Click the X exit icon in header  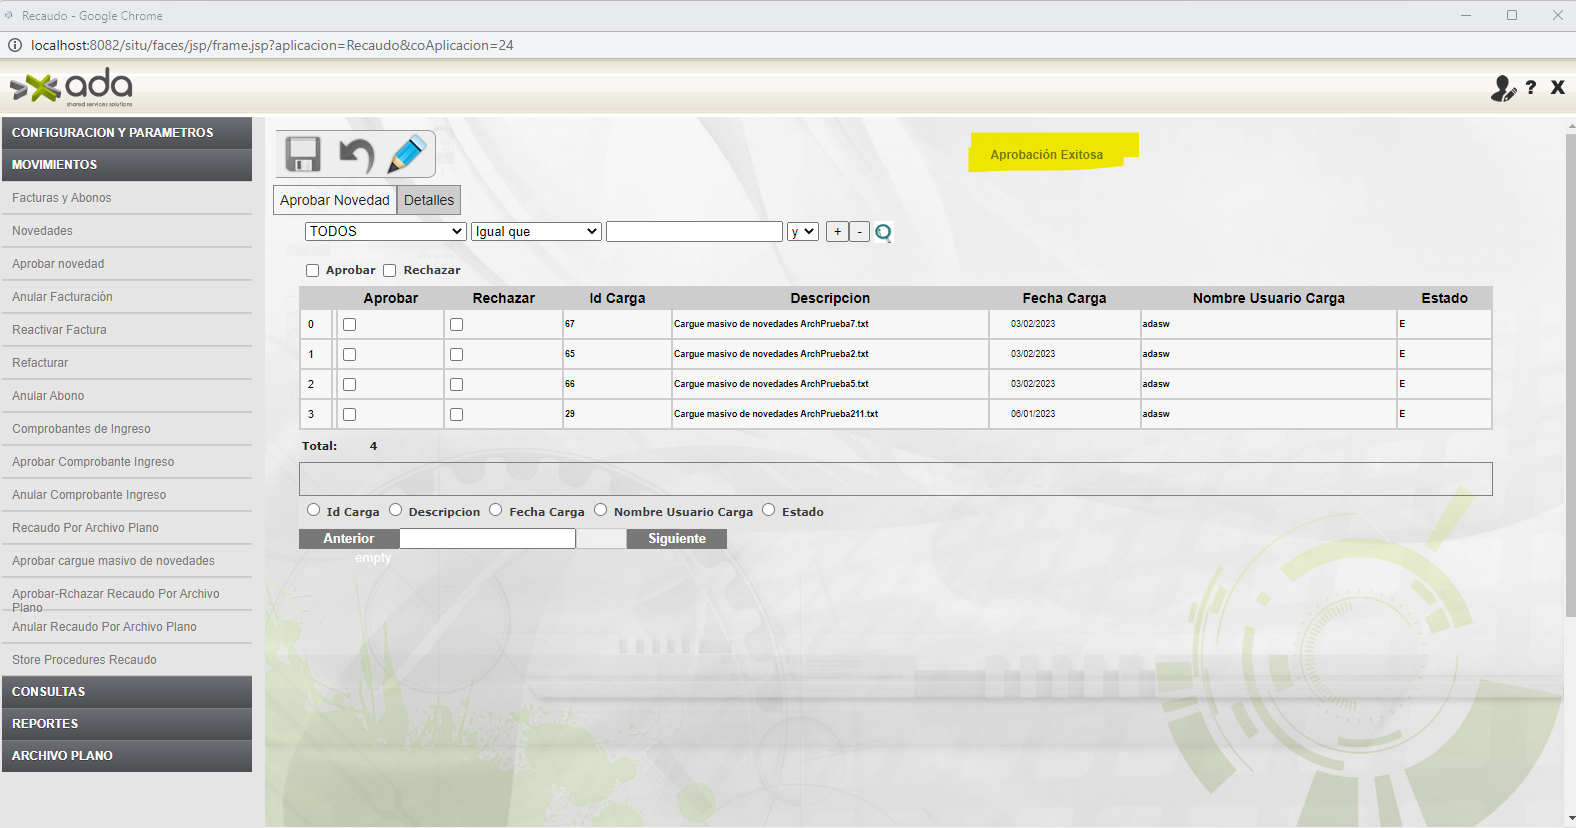tap(1557, 88)
